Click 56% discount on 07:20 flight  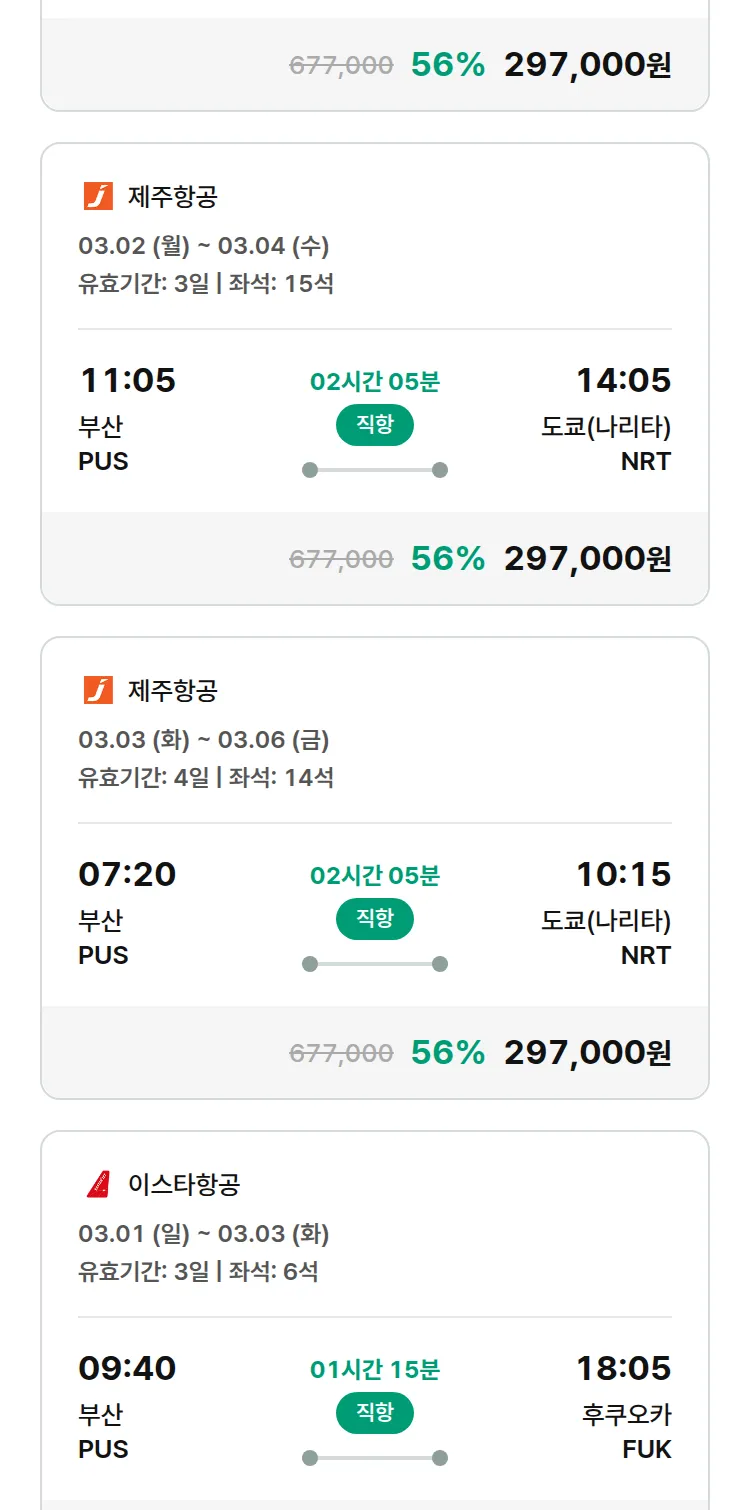[447, 1053]
